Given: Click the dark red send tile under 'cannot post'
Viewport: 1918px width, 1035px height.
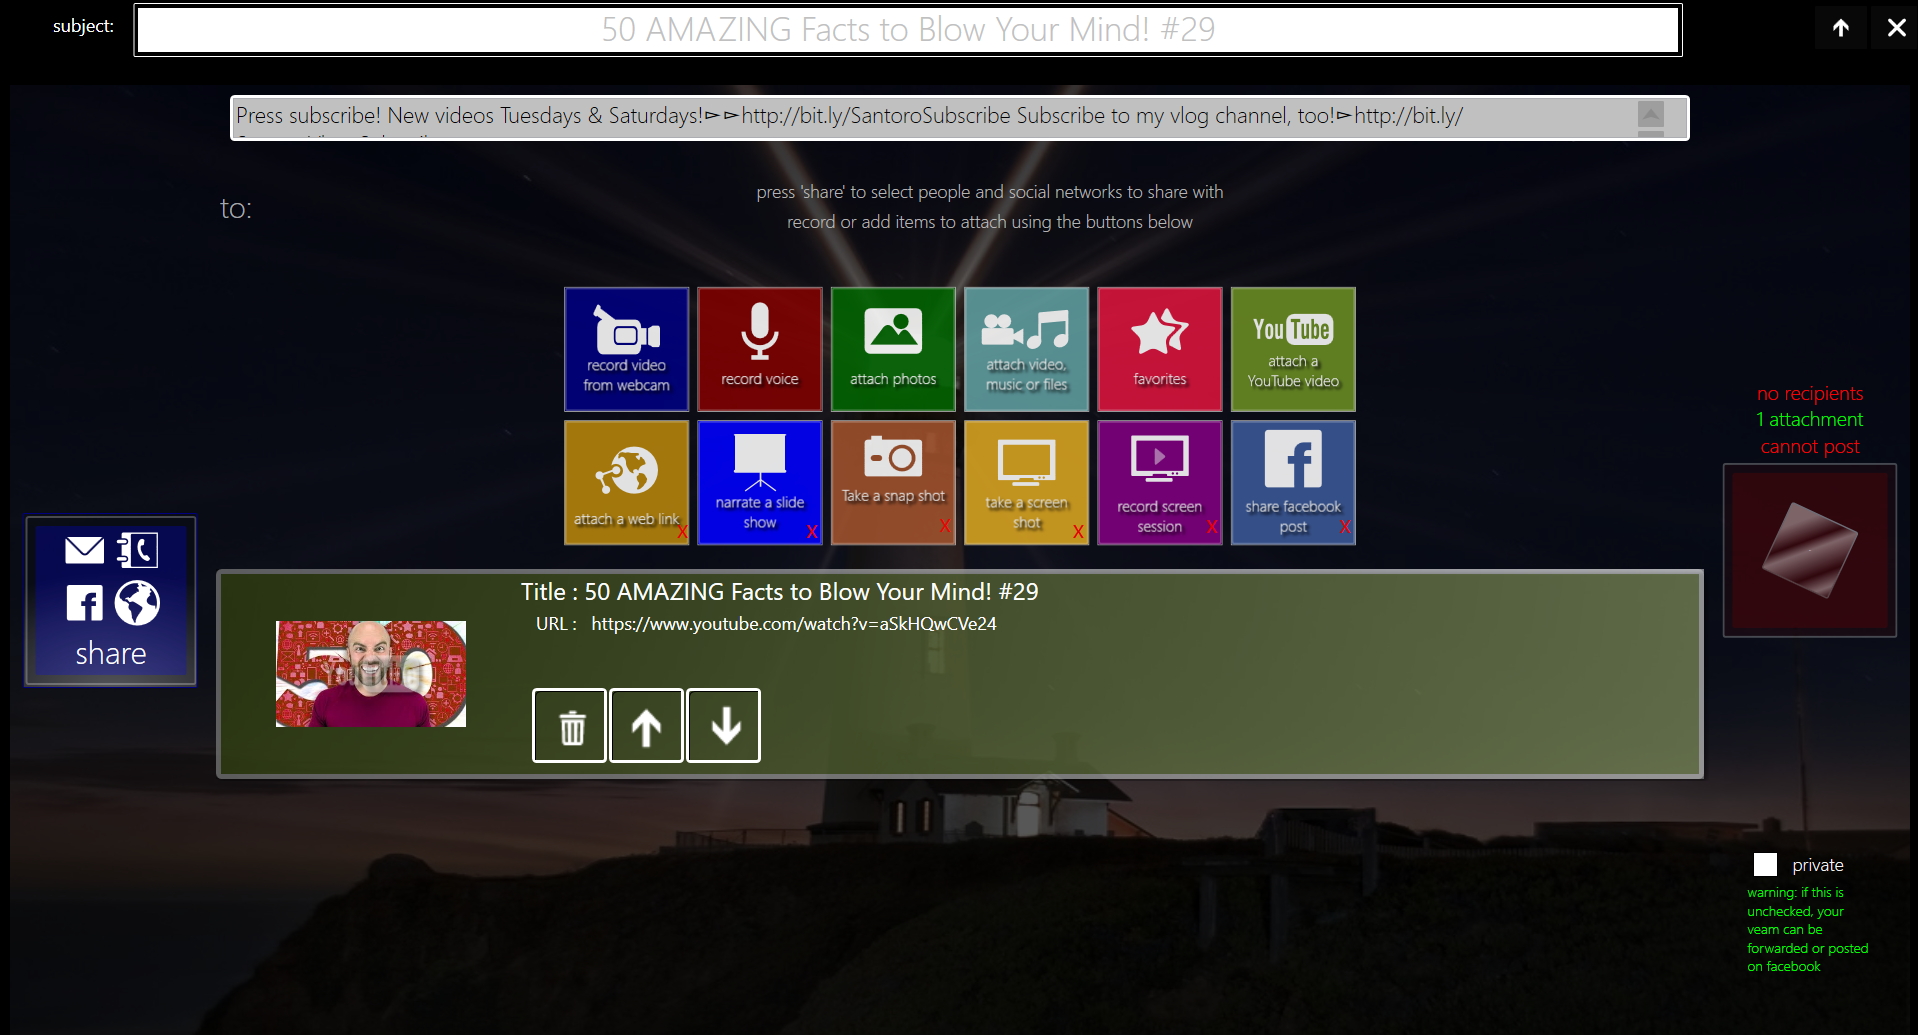Looking at the screenshot, I should 1810,550.
